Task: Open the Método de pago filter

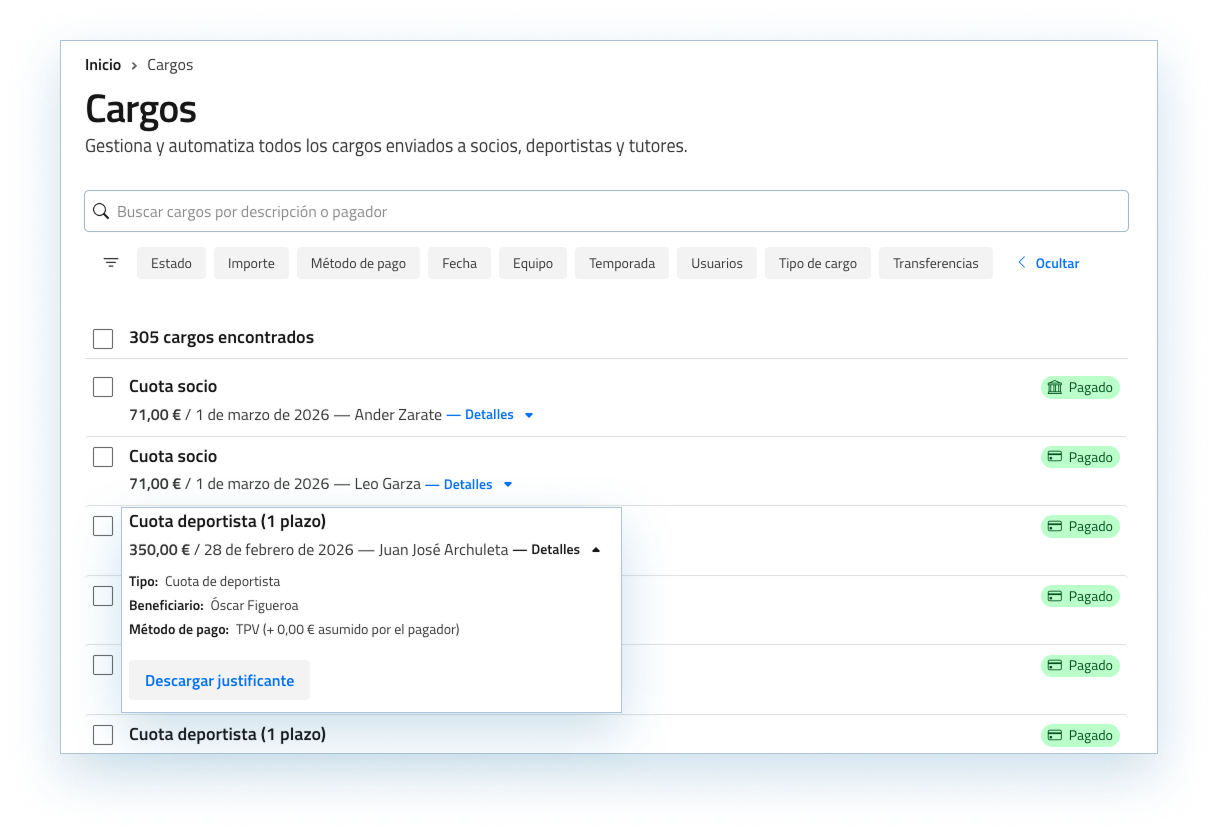Action: [x=358, y=263]
